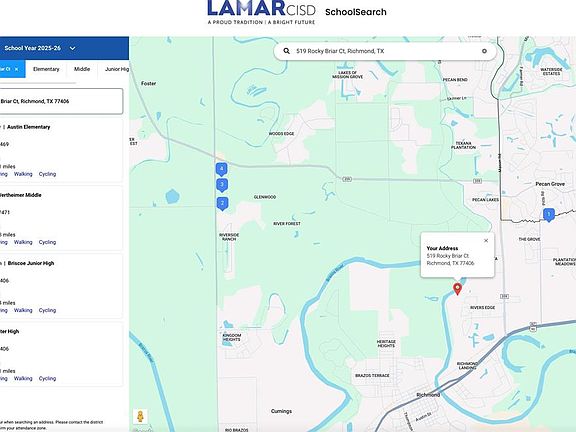
Task: Click the red address pin on map
Action: [457, 289]
